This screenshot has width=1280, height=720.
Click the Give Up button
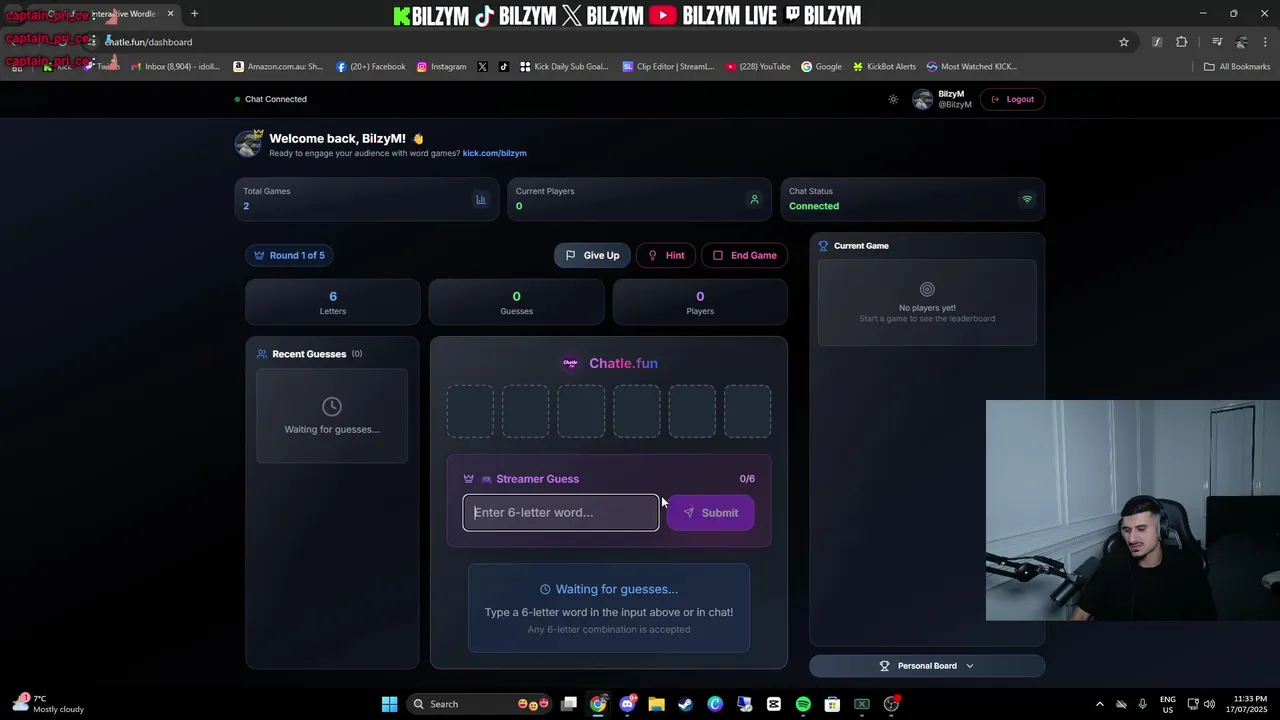click(x=592, y=255)
